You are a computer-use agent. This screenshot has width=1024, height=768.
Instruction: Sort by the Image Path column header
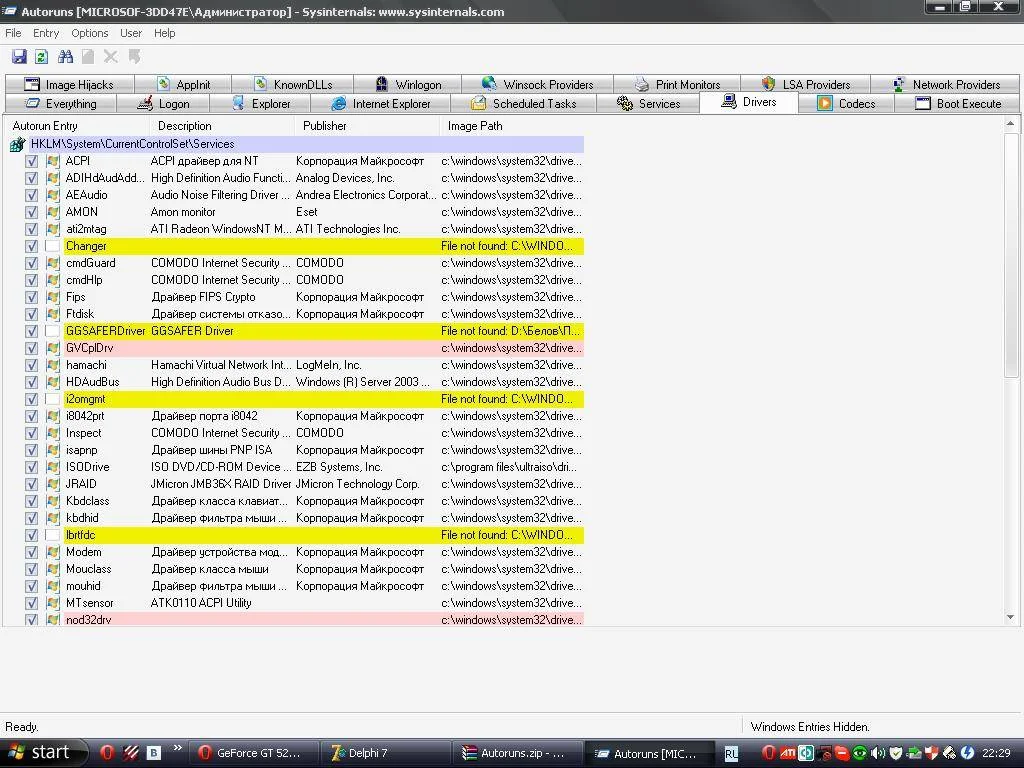[513, 126]
